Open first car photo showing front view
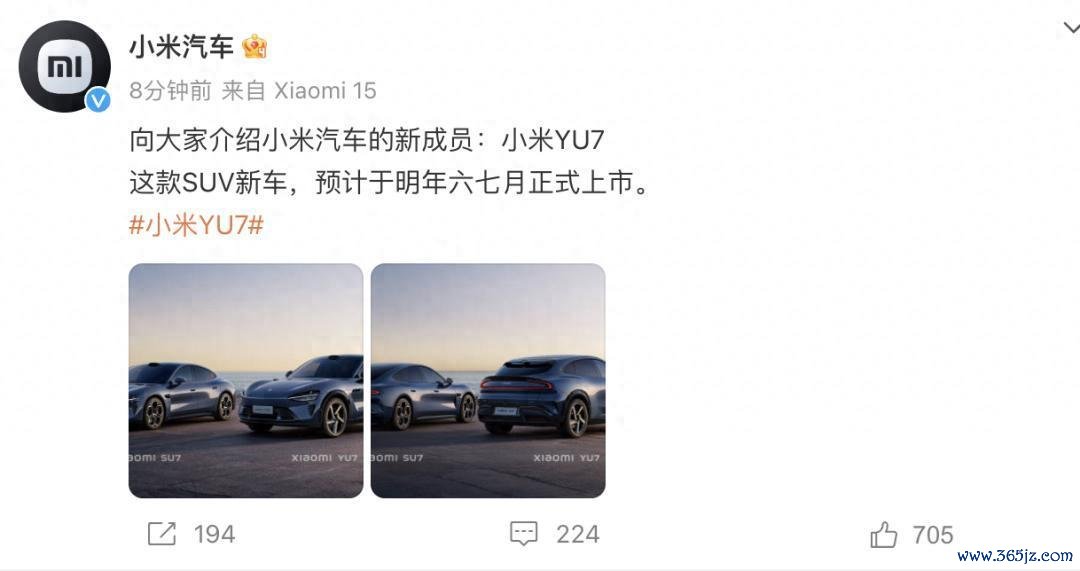Viewport: 1080px width, 571px height. [x=246, y=380]
